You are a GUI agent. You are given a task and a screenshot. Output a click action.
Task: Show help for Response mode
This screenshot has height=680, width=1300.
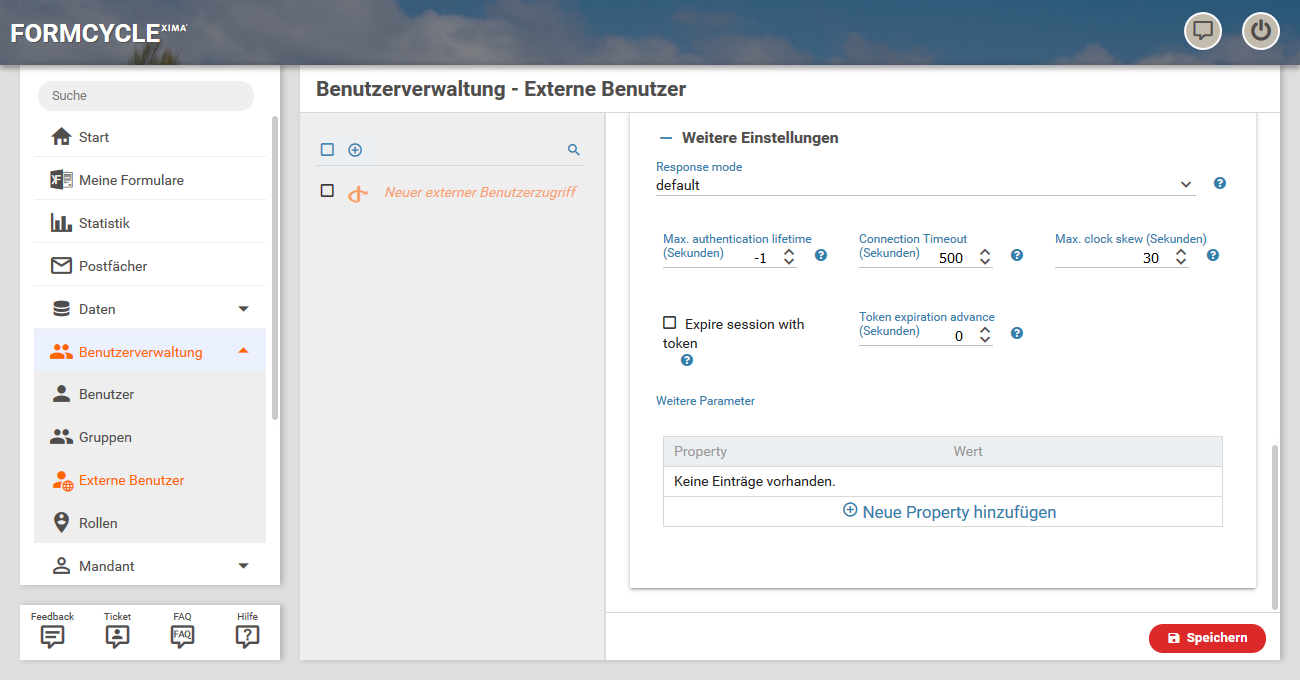coord(1219,184)
